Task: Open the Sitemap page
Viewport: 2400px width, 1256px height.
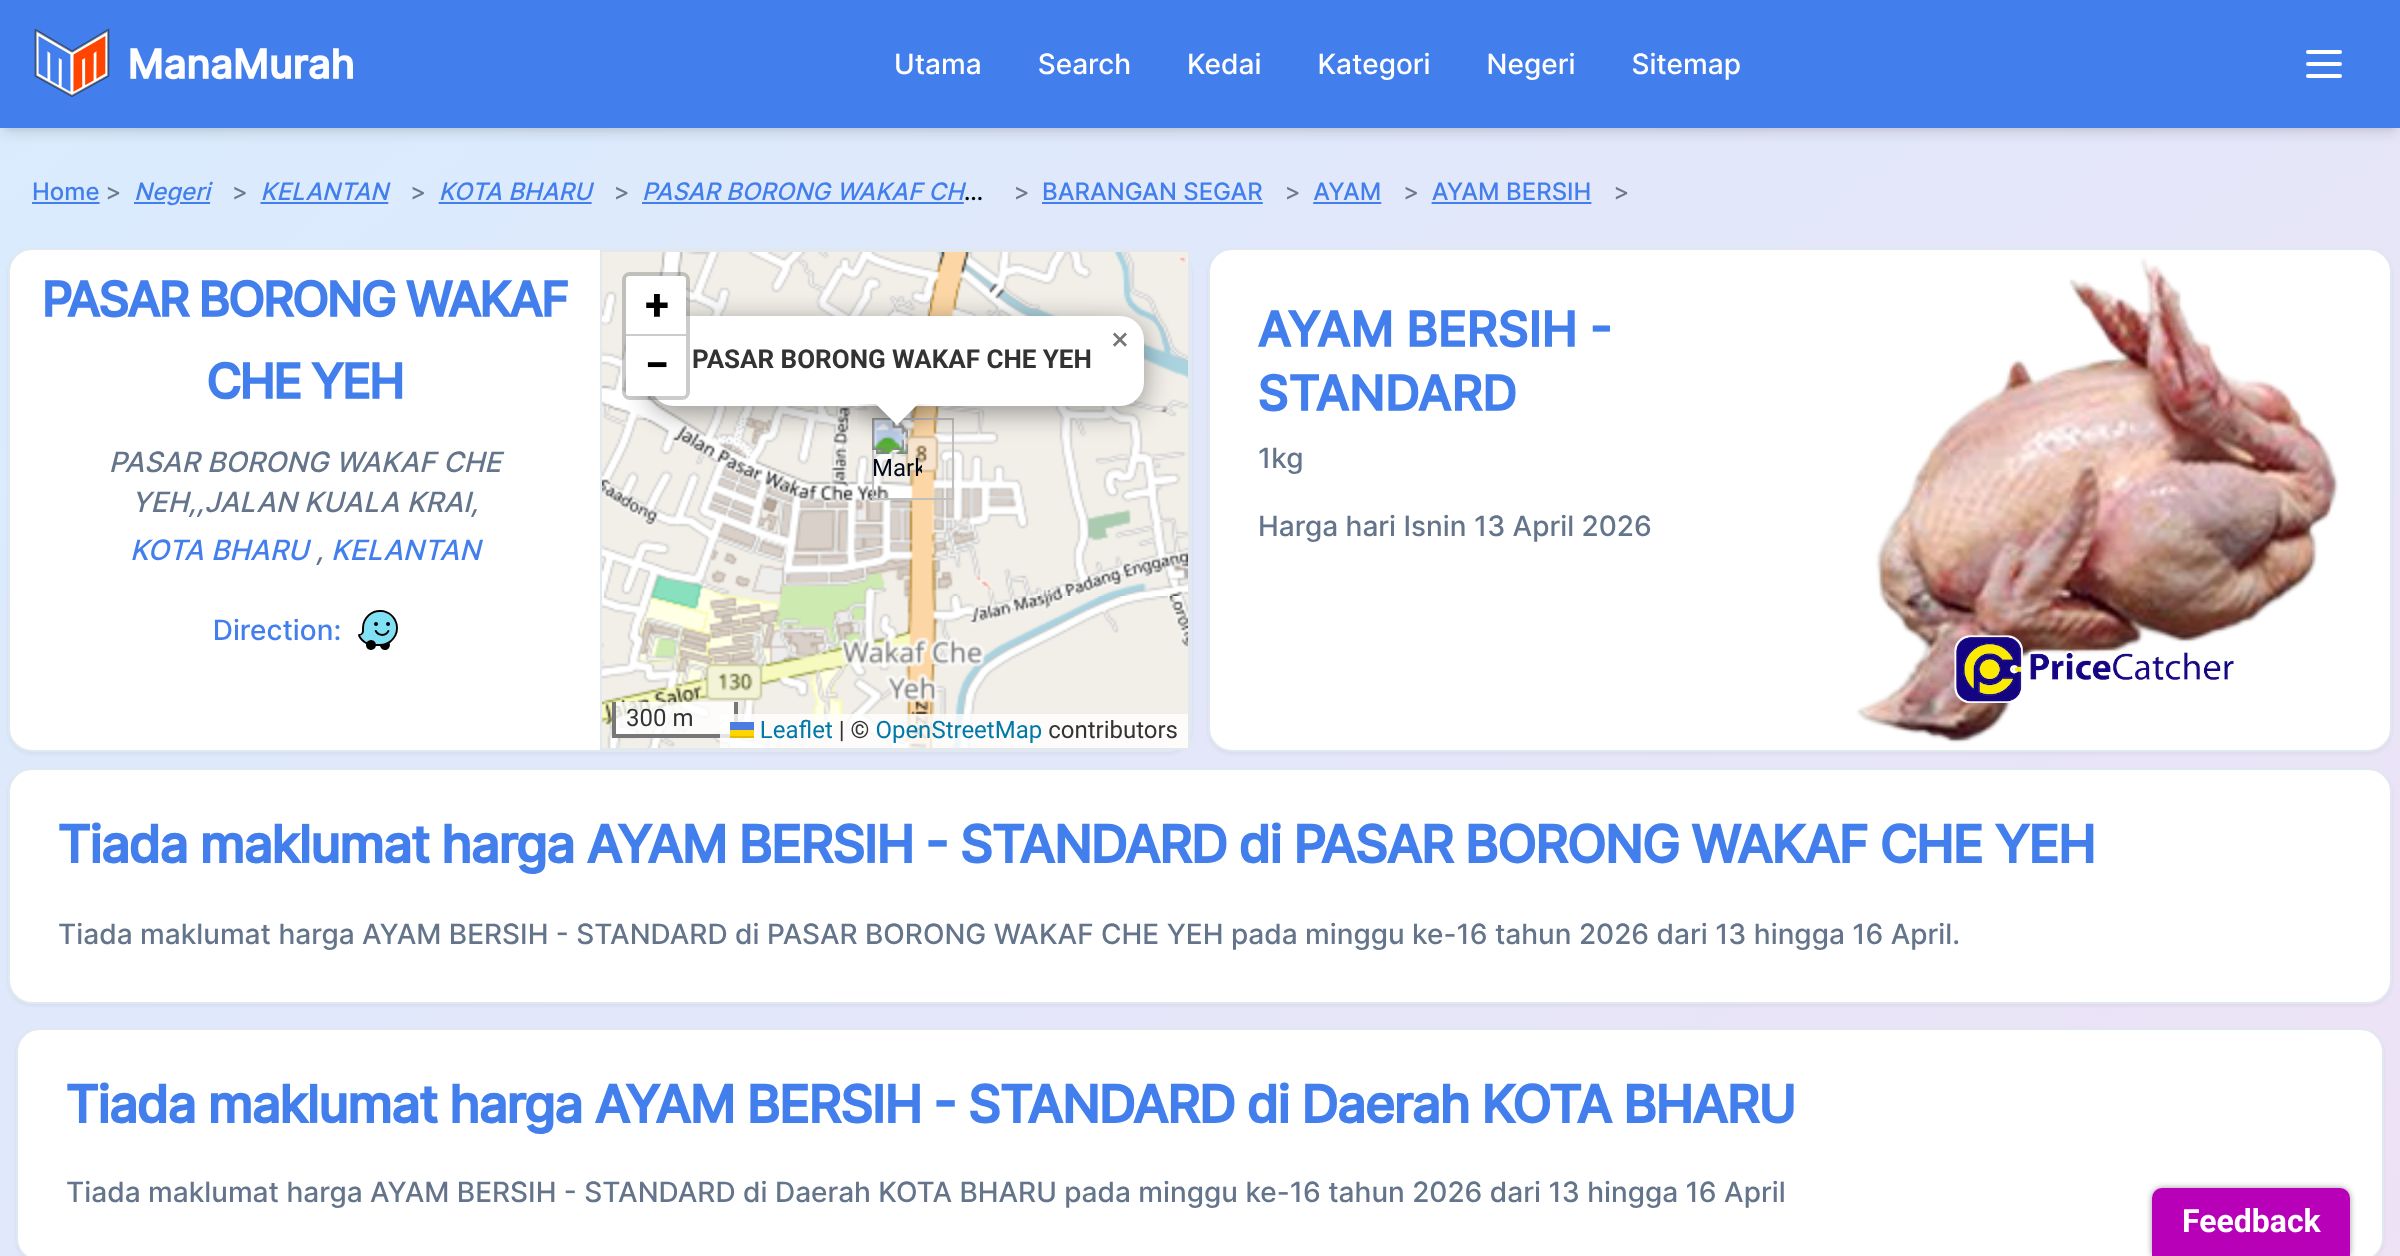Action: pyautogui.click(x=1685, y=64)
